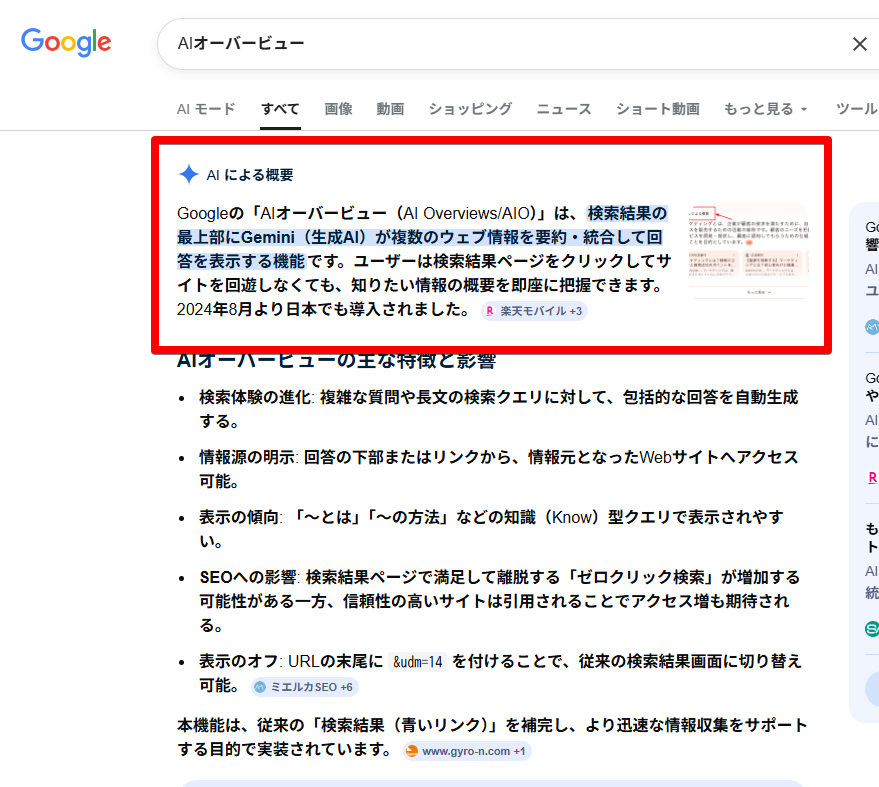This screenshot has height=787, width=879.
Task: Click the bullet text 検索体験の進化
Action: [x=255, y=397]
